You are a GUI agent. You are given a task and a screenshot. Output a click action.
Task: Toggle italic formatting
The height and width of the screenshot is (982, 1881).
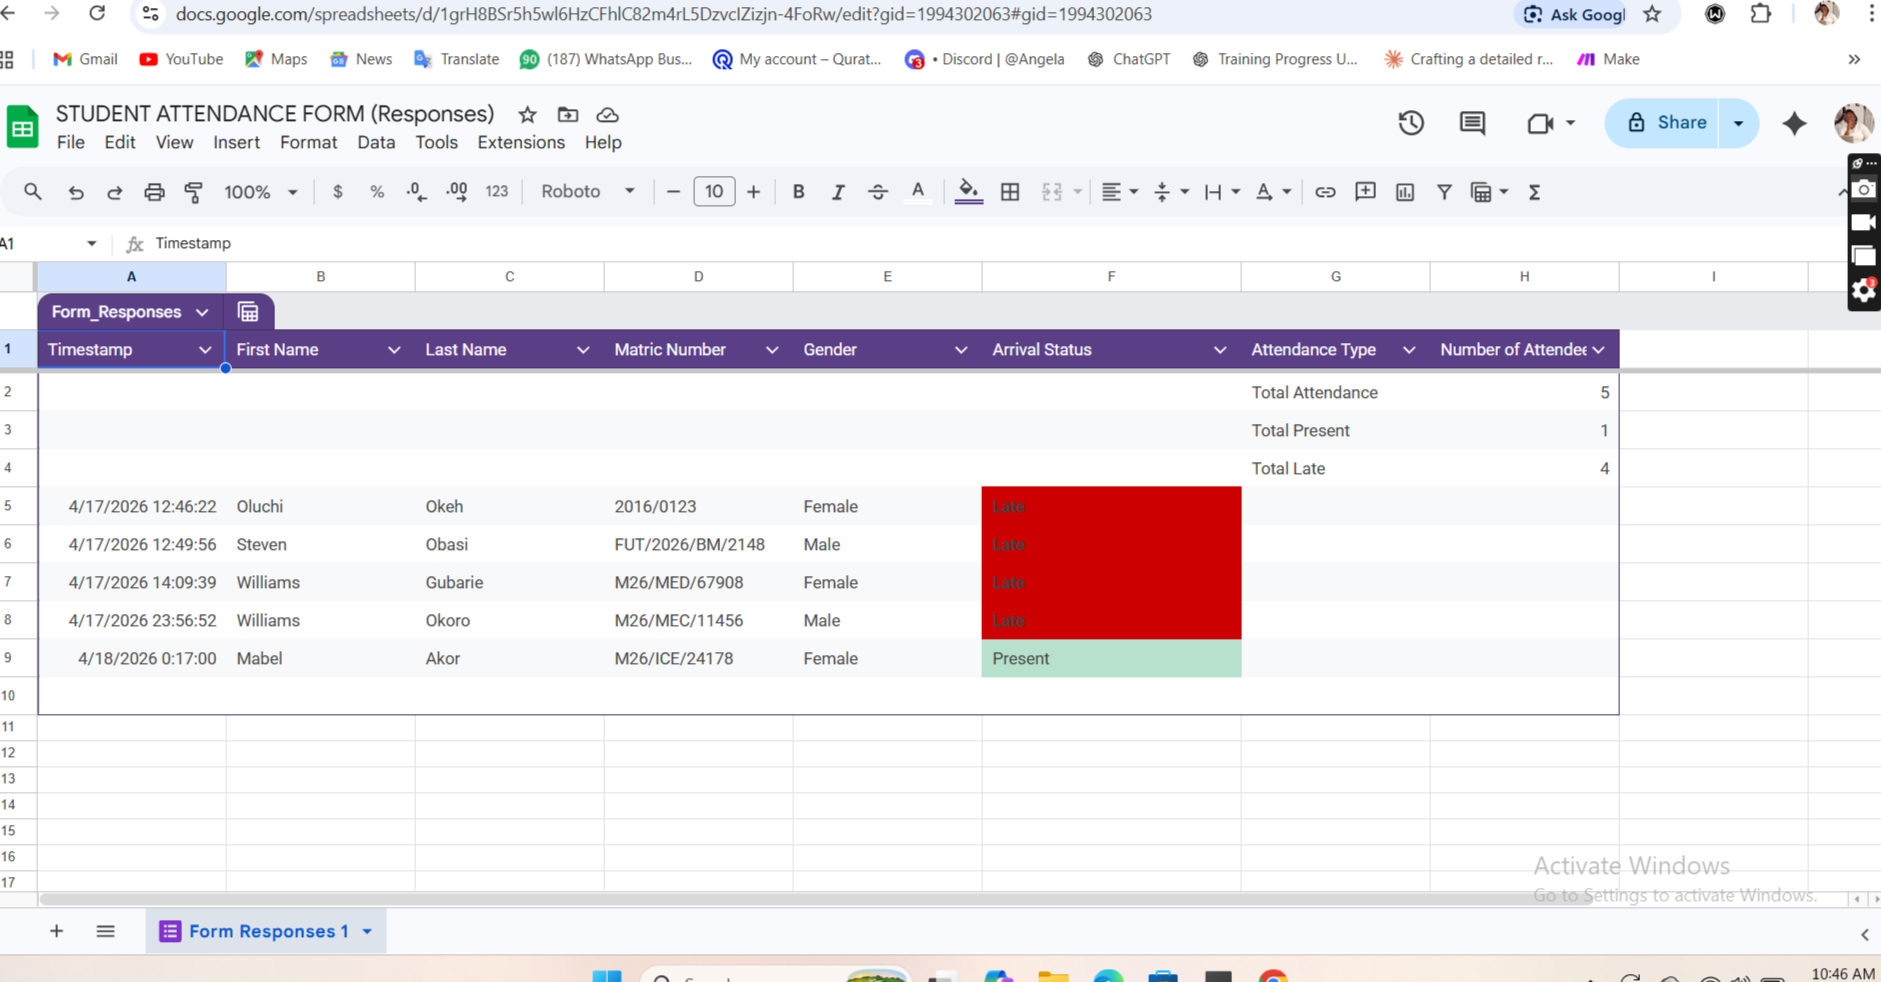click(838, 192)
